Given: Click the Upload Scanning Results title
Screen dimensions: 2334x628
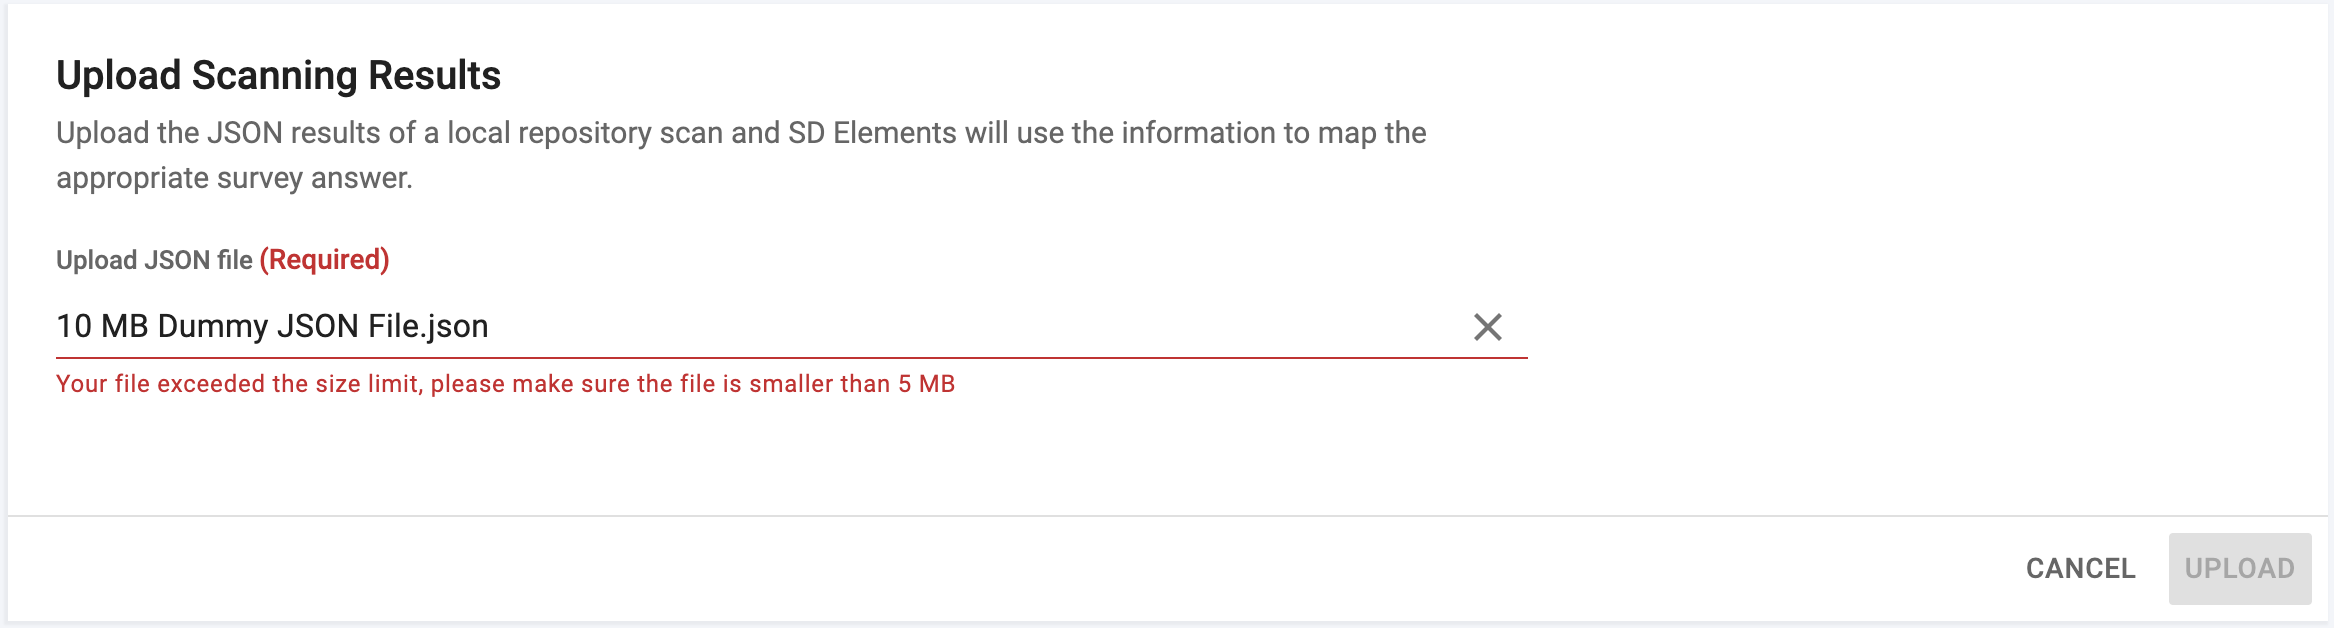Looking at the screenshot, I should [x=279, y=72].
